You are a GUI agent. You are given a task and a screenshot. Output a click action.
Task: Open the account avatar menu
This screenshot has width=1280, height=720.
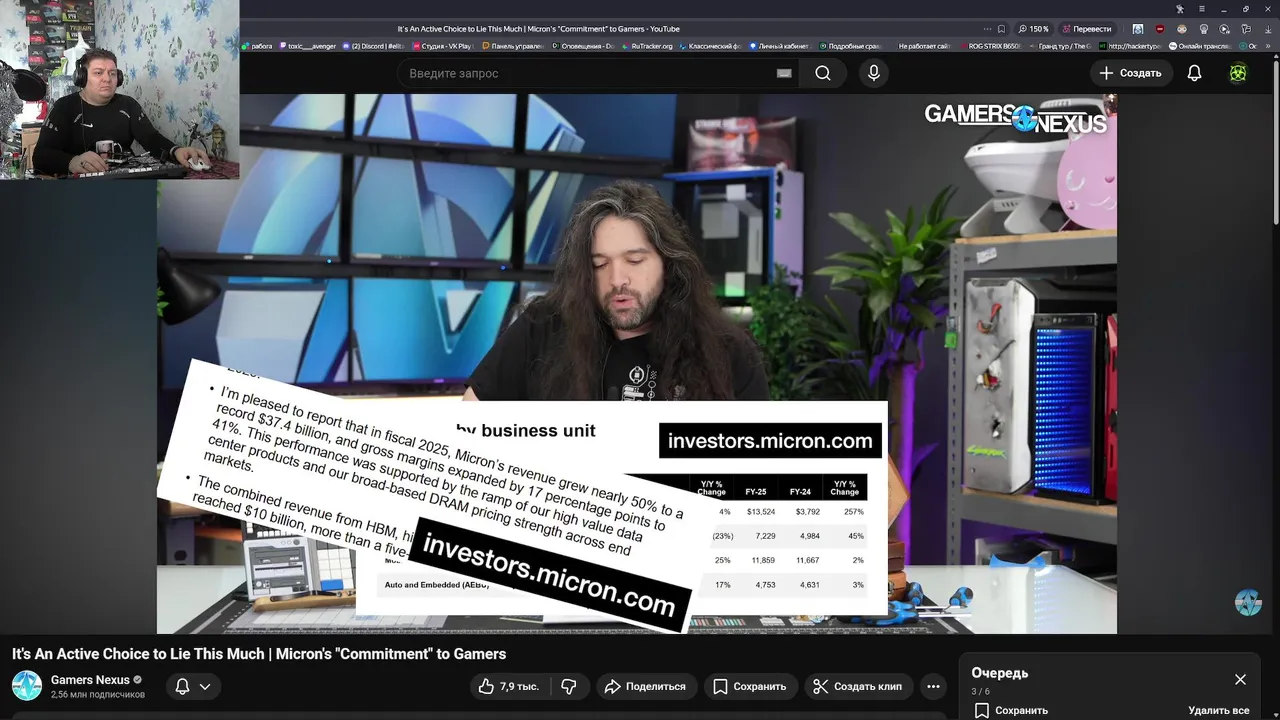click(1238, 73)
